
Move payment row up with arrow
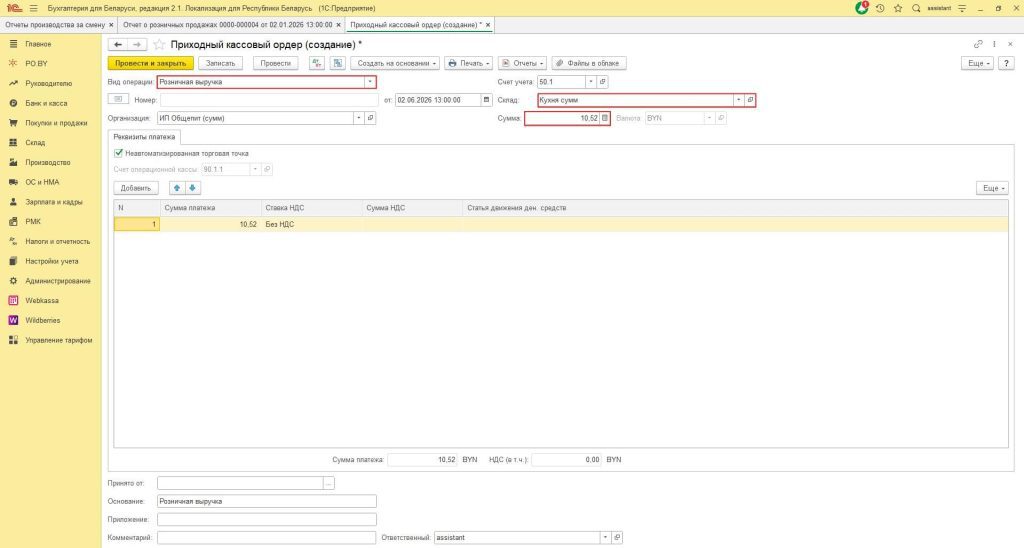[178, 188]
